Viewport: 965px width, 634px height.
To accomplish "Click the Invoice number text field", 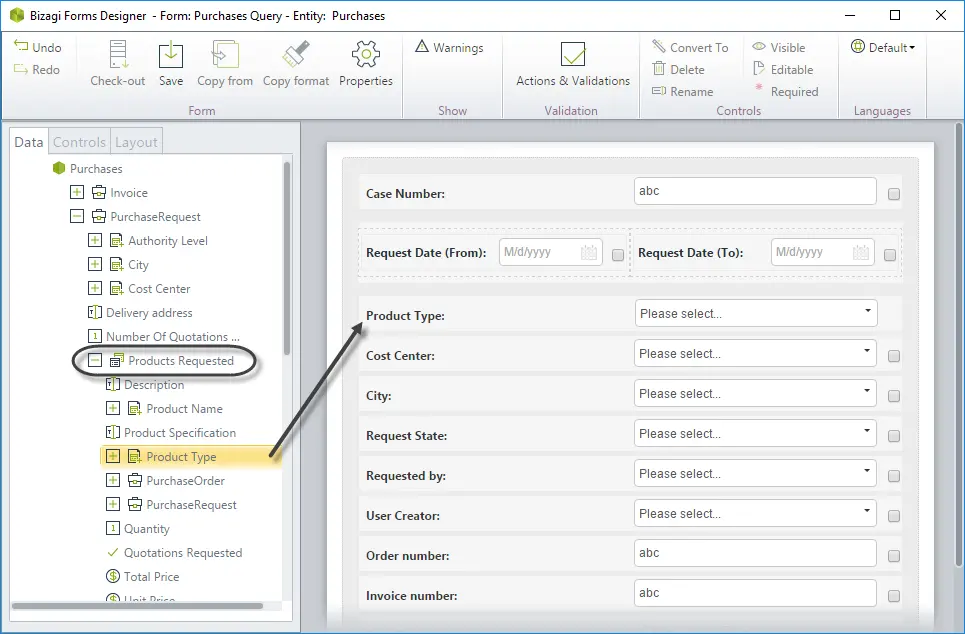I will pos(755,593).
